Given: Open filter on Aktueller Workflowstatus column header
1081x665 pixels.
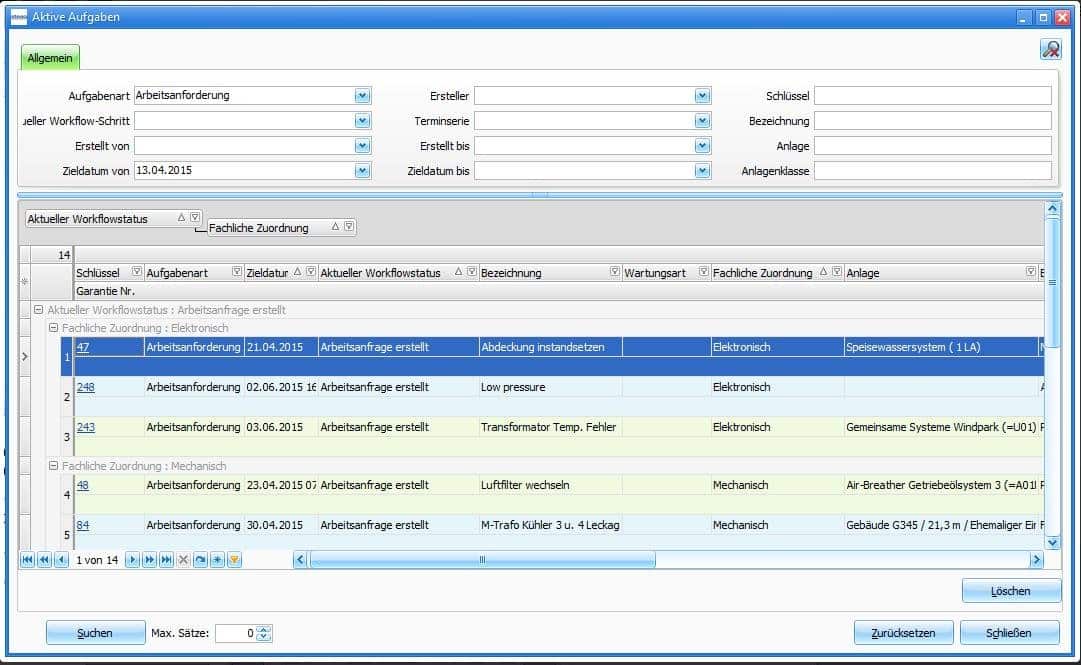Looking at the screenshot, I should (x=472, y=272).
